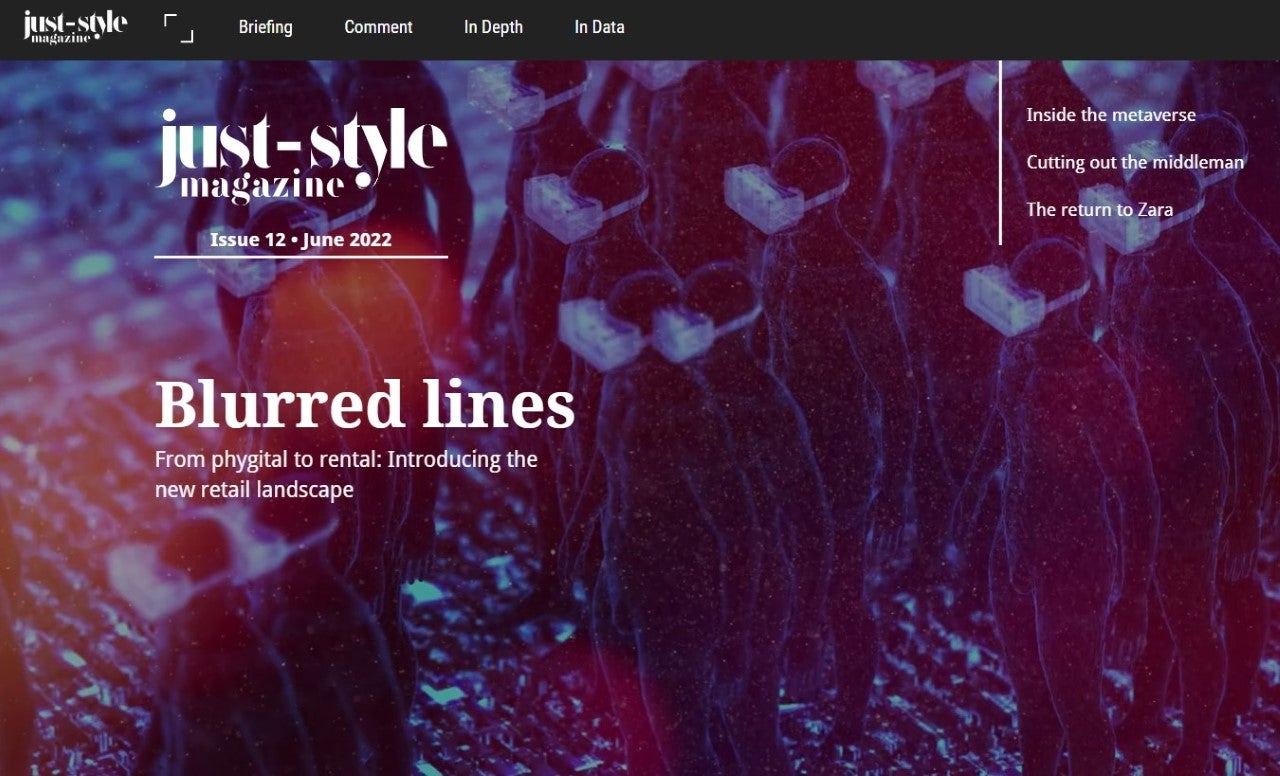
Task: Open the Briefing menu
Action: click(265, 27)
